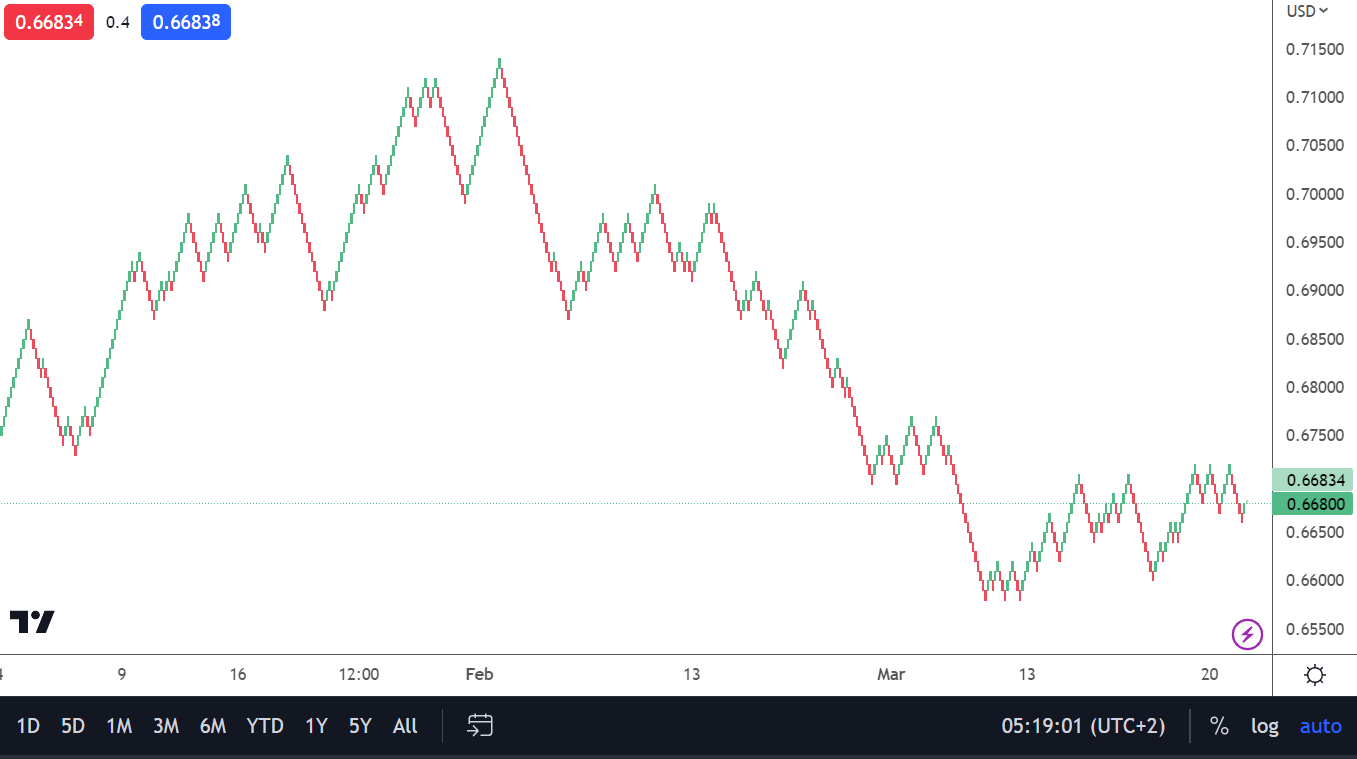The height and width of the screenshot is (759, 1357).
Task: Toggle auto scale mode
Action: (1320, 726)
